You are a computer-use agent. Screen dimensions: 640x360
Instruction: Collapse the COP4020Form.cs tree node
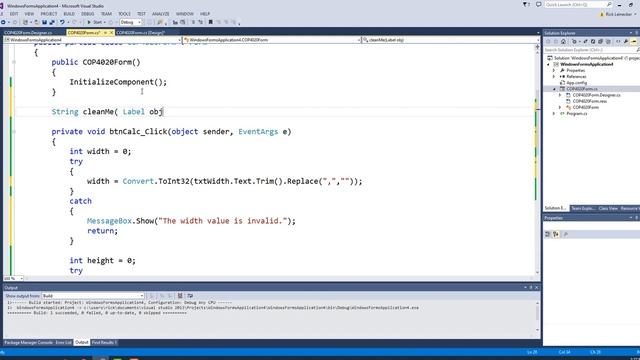coord(554,89)
